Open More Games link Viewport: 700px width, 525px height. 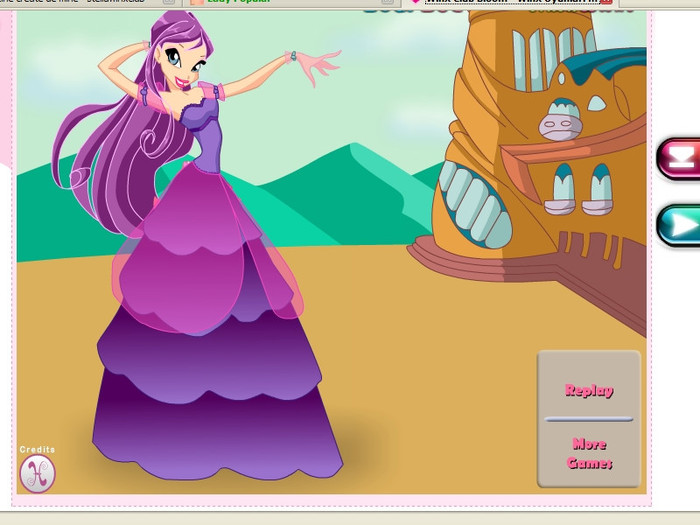(589, 453)
